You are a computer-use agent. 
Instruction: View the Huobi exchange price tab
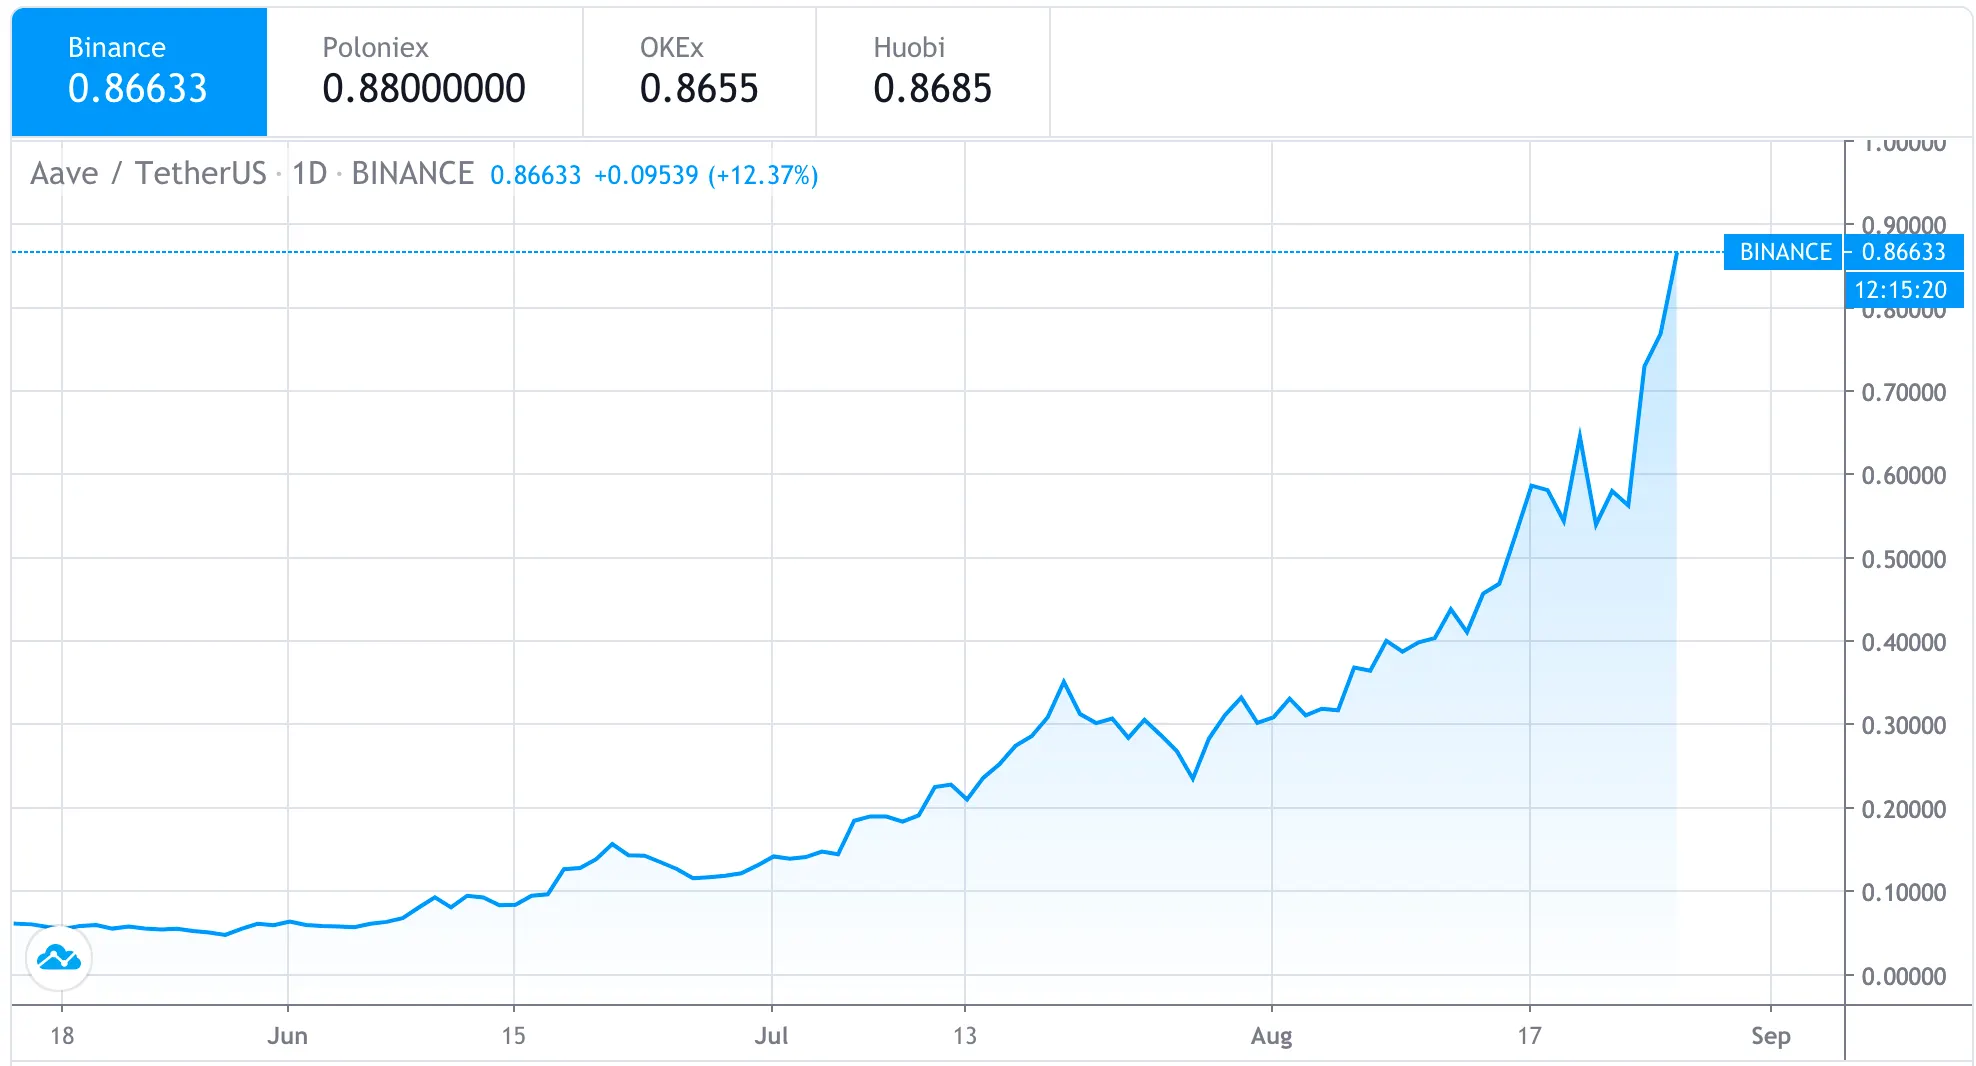[x=932, y=70]
